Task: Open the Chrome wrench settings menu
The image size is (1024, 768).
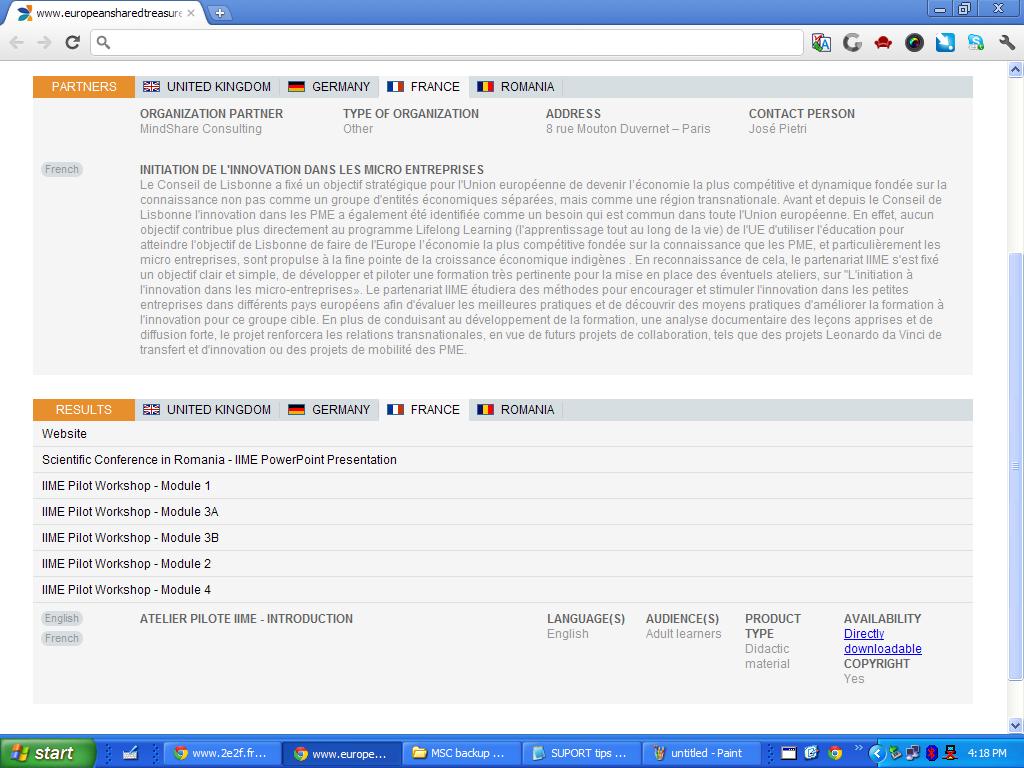Action: pos(1006,43)
